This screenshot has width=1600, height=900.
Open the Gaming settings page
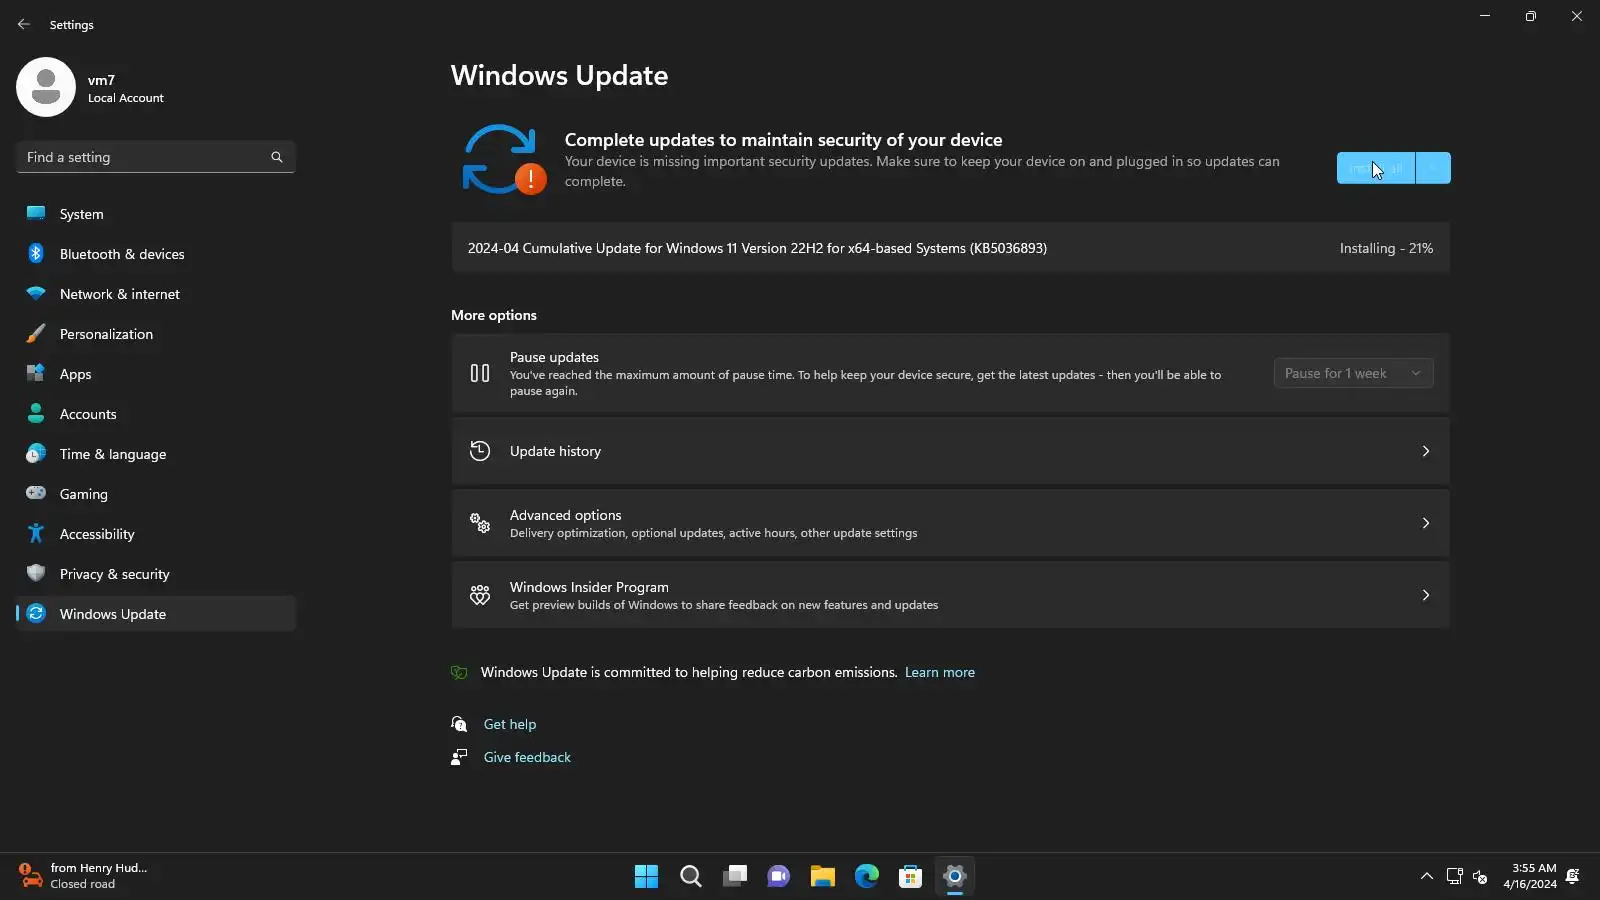156,494
